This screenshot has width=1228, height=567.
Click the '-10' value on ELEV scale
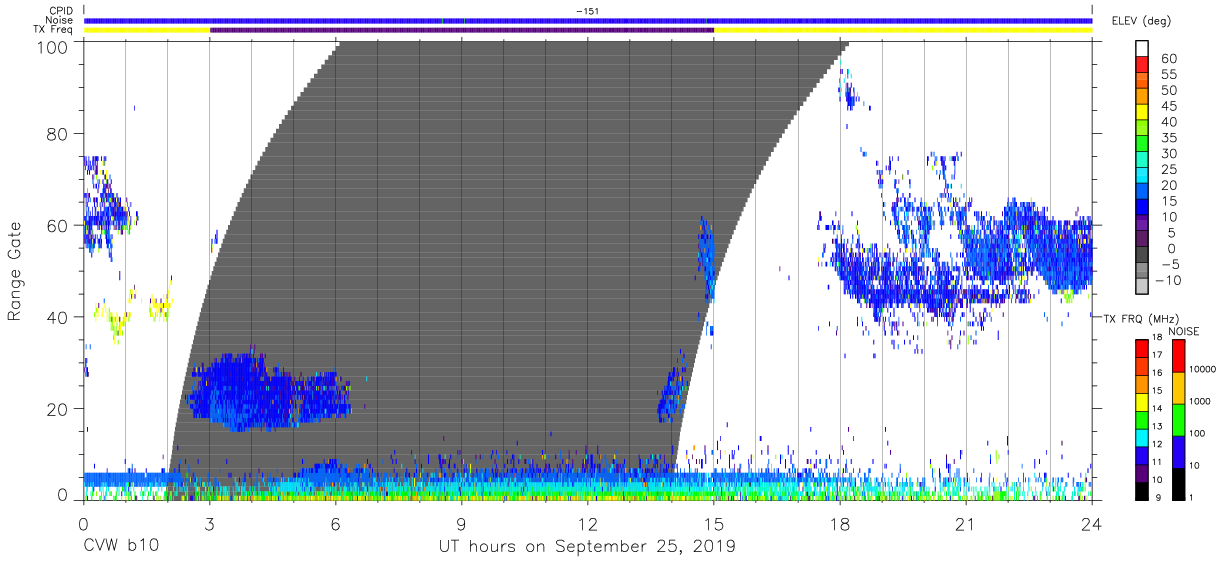pyautogui.click(x=1167, y=280)
